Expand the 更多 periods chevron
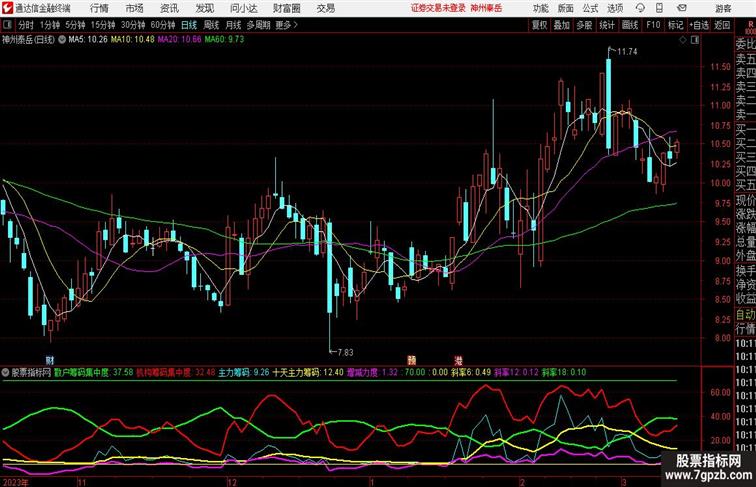This screenshot has width=756, height=487. pyautogui.click(x=296, y=25)
